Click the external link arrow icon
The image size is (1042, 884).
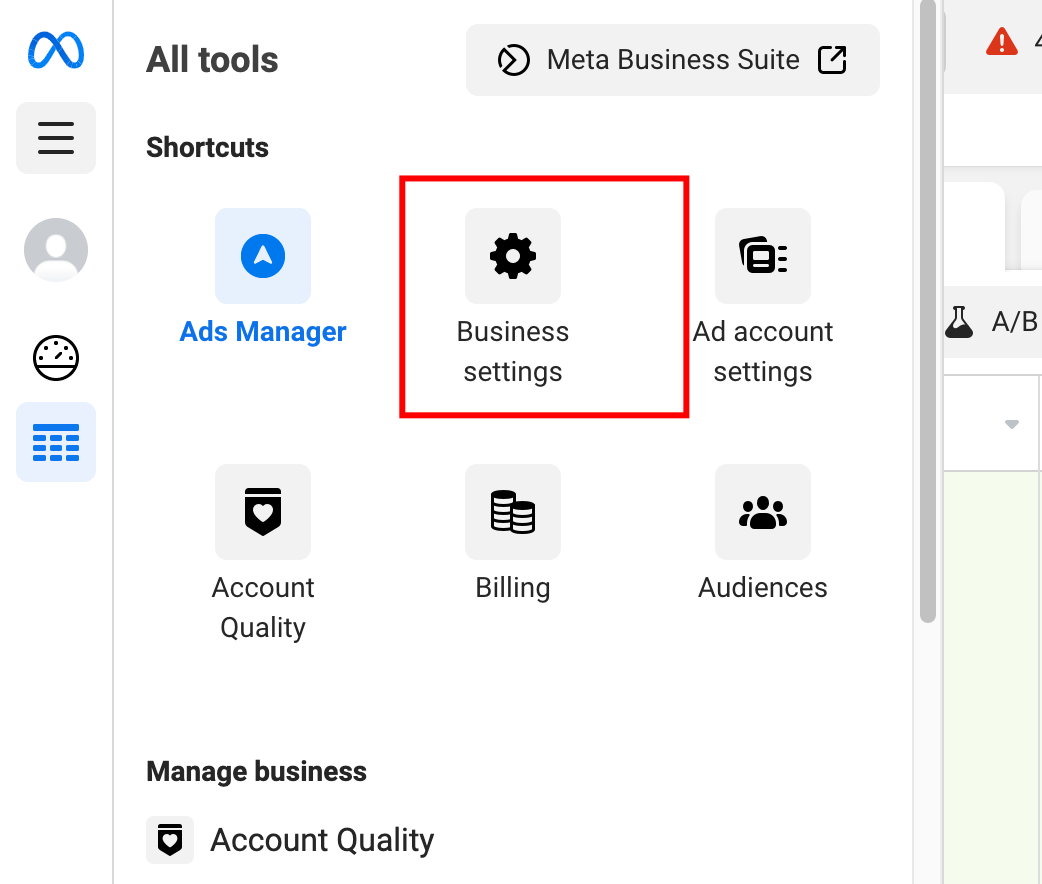832,60
